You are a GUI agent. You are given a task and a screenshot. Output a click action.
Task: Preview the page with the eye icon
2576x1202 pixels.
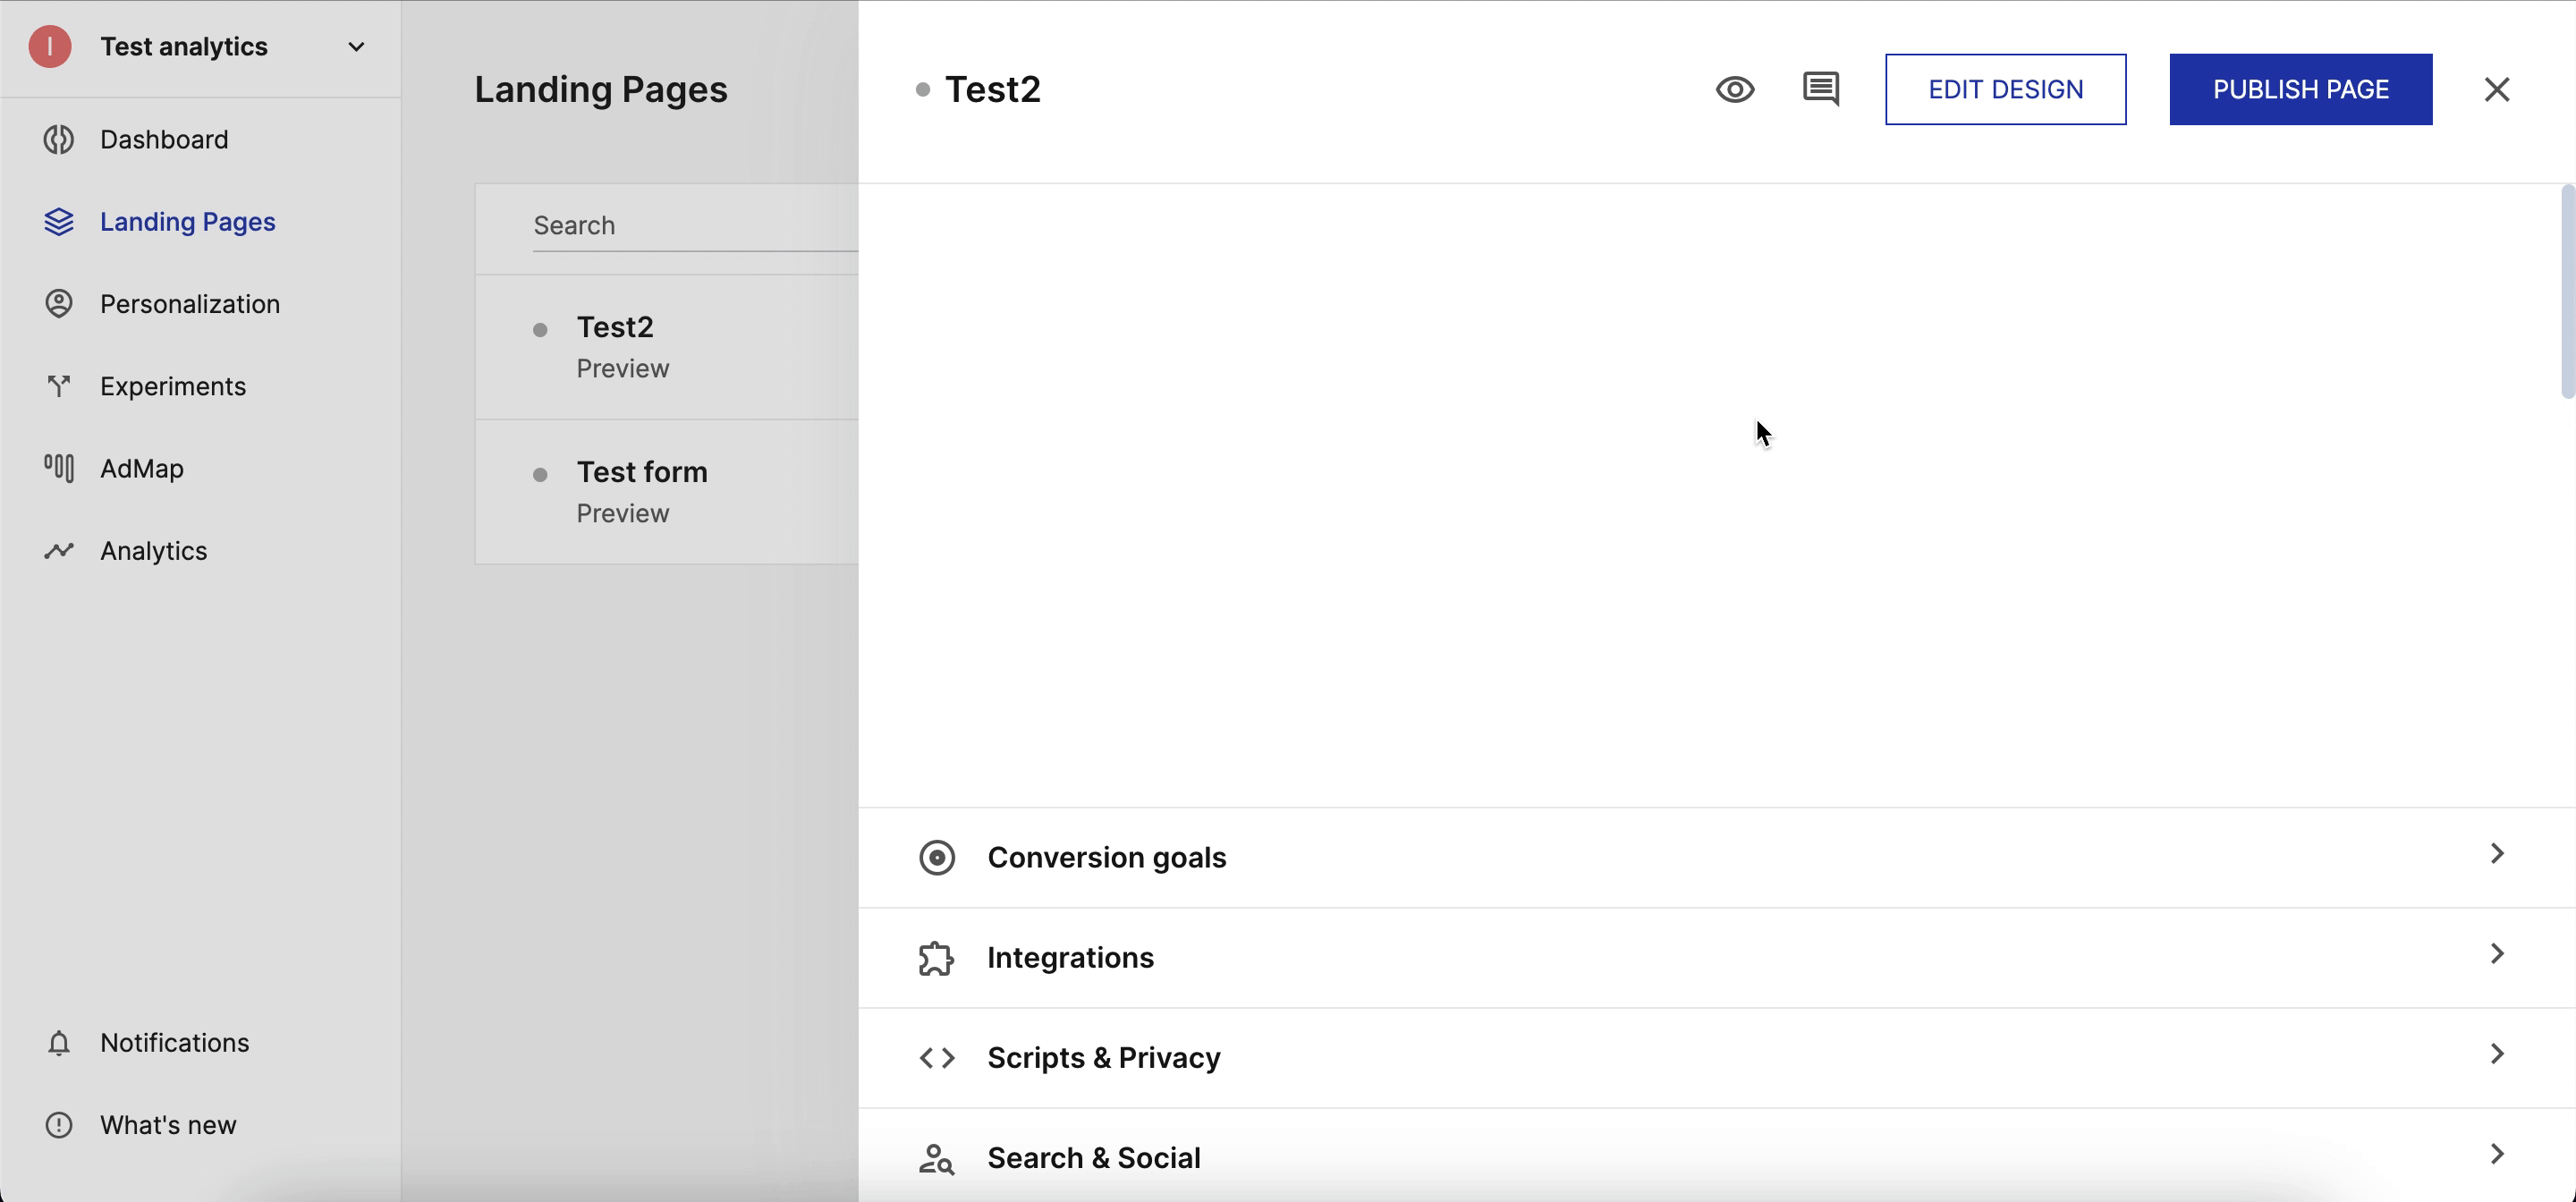pos(1735,90)
